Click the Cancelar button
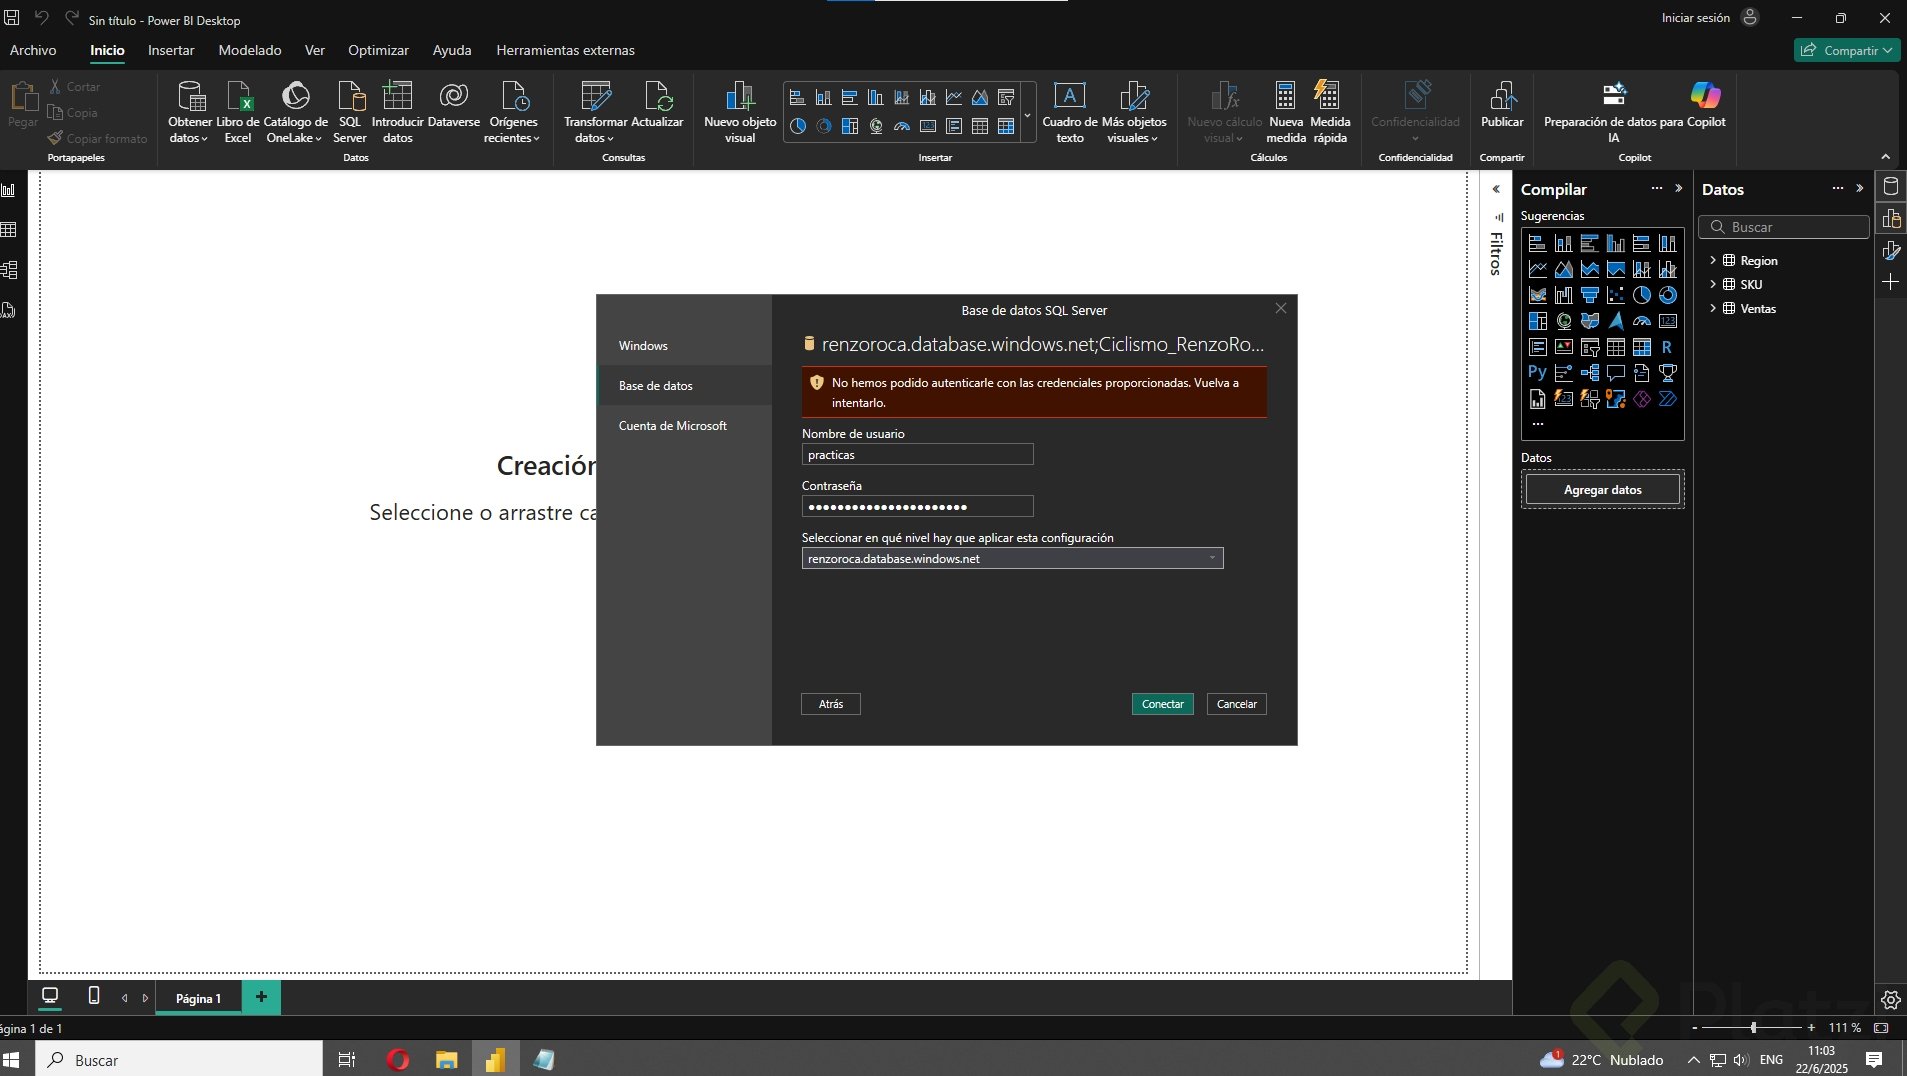 pos(1237,704)
